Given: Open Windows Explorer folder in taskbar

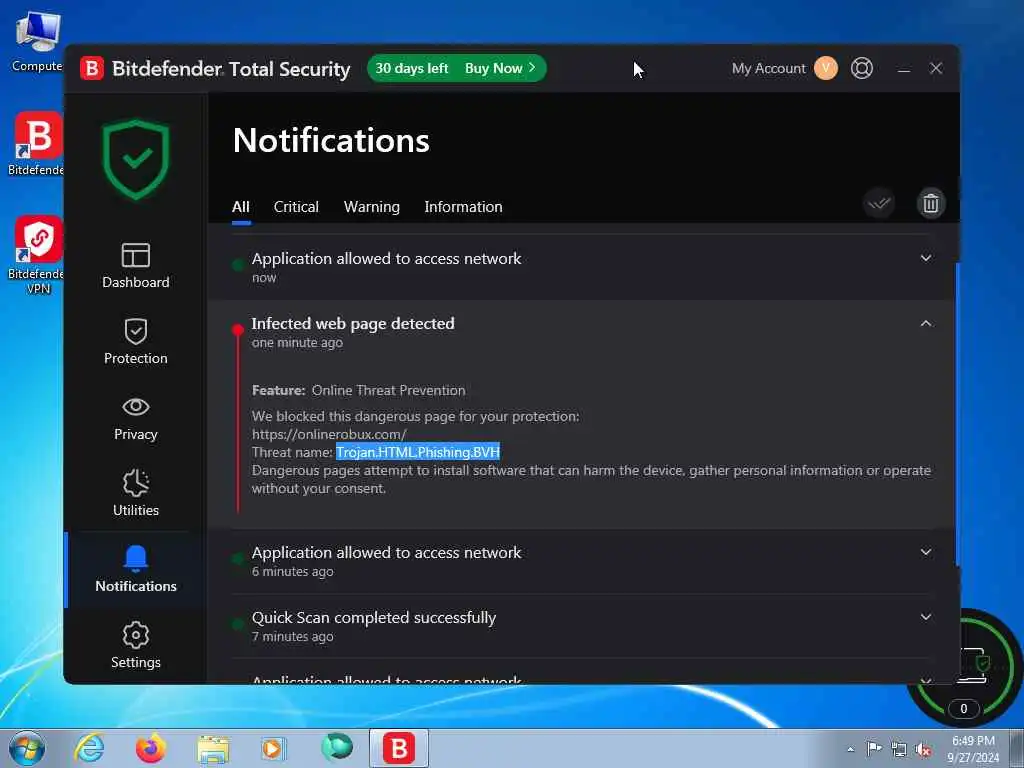Looking at the screenshot, I should pyautogui.click(x=213, y=749).
